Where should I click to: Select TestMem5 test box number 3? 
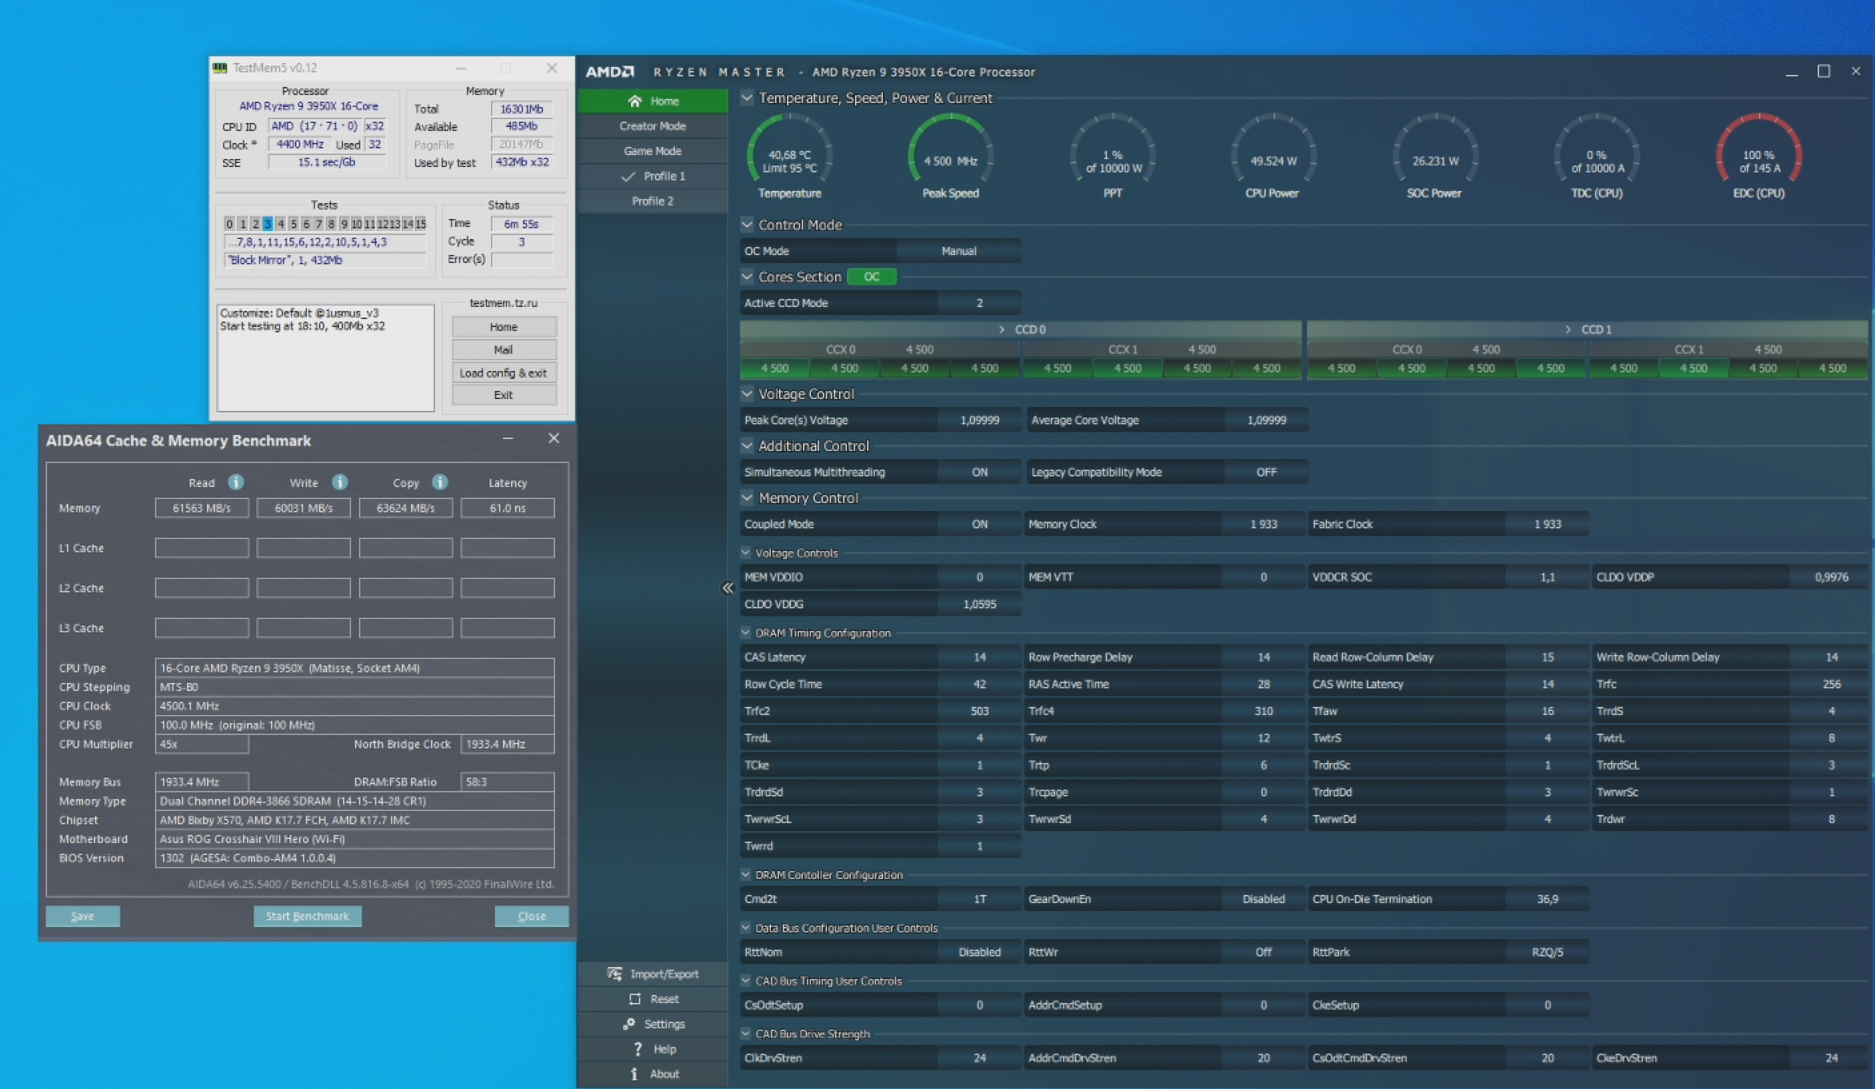coord(267,224)
